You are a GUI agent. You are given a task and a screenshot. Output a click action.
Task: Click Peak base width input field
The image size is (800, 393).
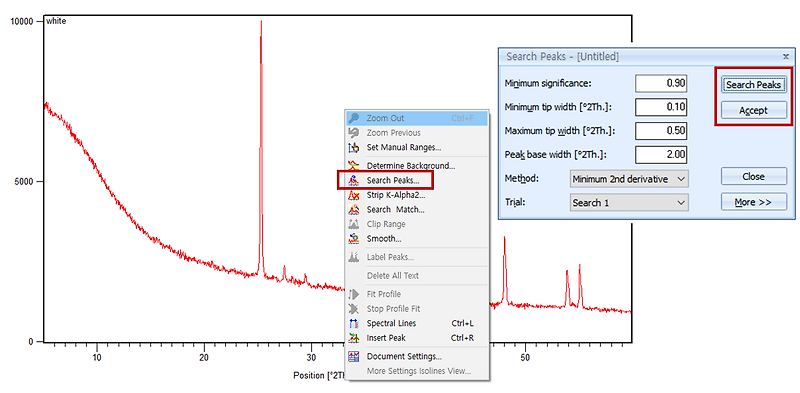coord(661,154)
